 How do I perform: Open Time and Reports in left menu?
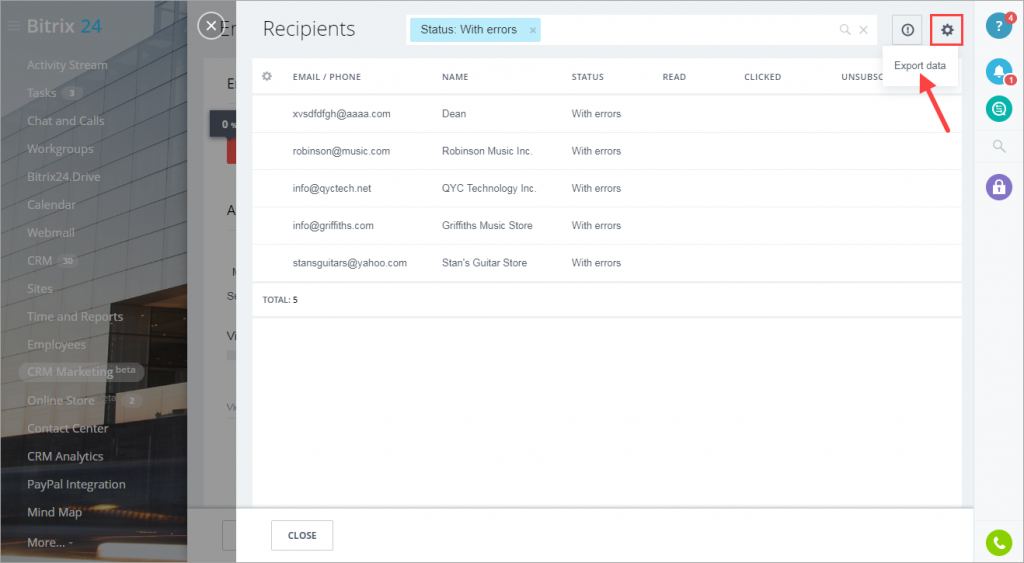click(x=75, y=317)
